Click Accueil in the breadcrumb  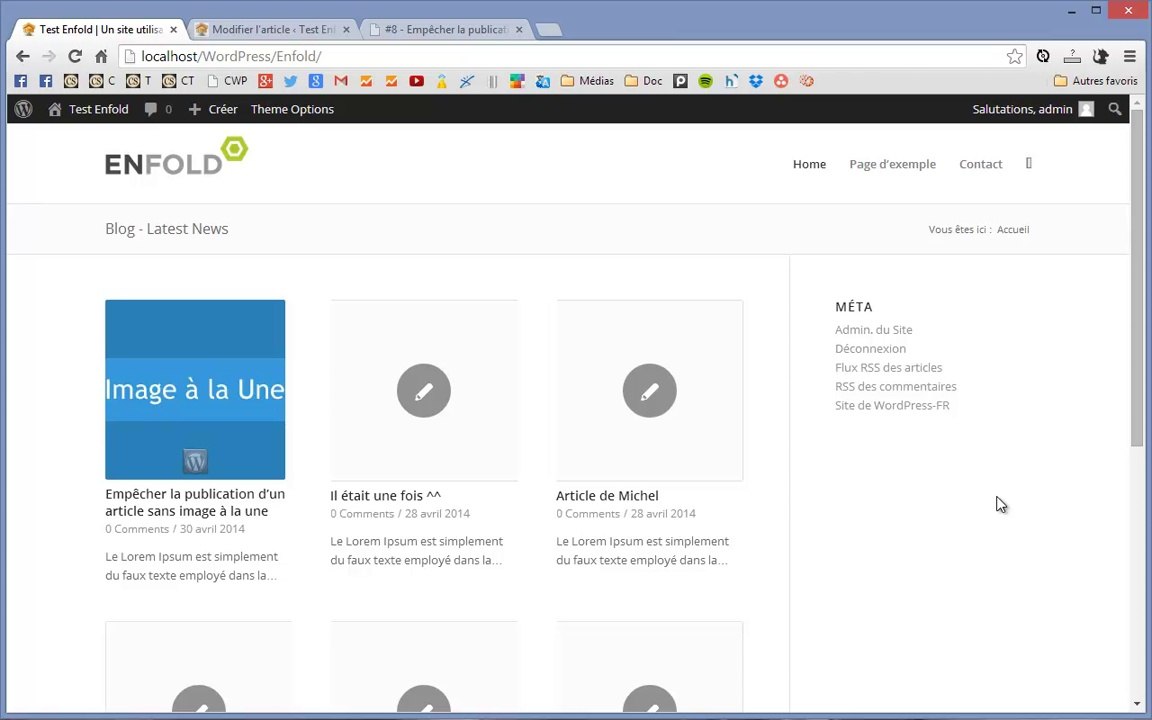[1013, 229]
